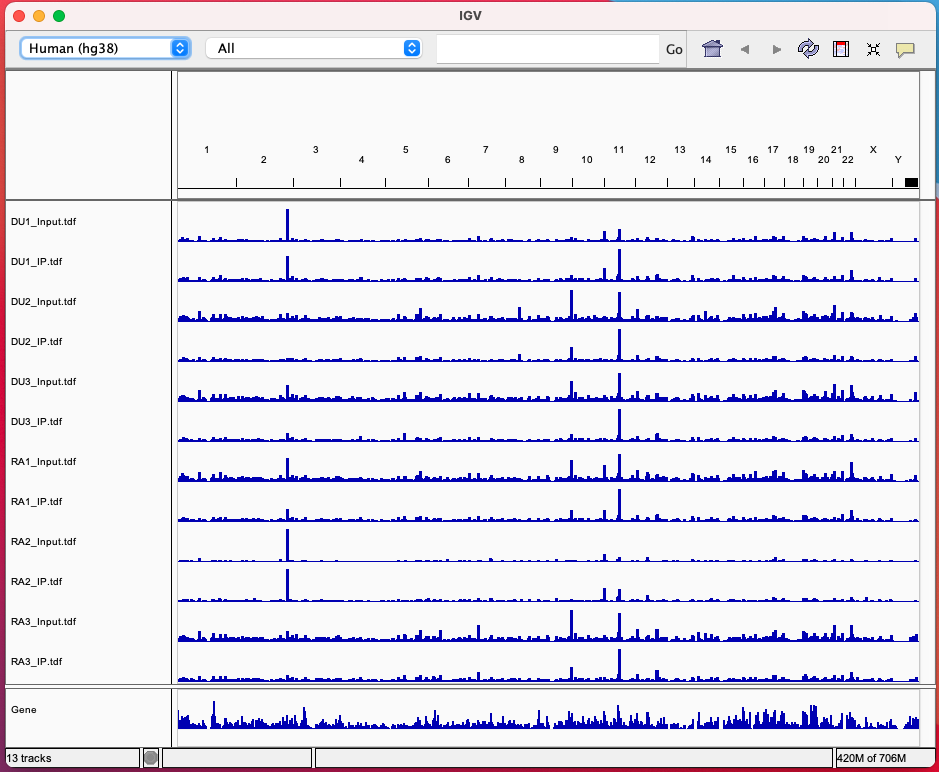Define a region of interest
939x772 pixels.
click(x=841, y=49)
